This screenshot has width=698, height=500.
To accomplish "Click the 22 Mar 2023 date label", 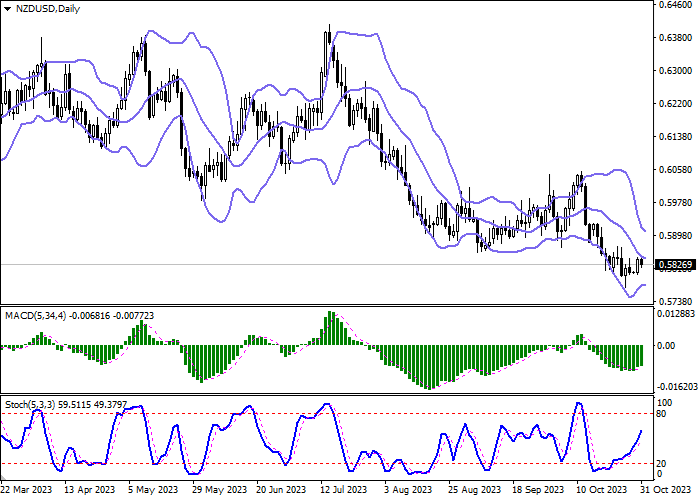I will (27, 491).
